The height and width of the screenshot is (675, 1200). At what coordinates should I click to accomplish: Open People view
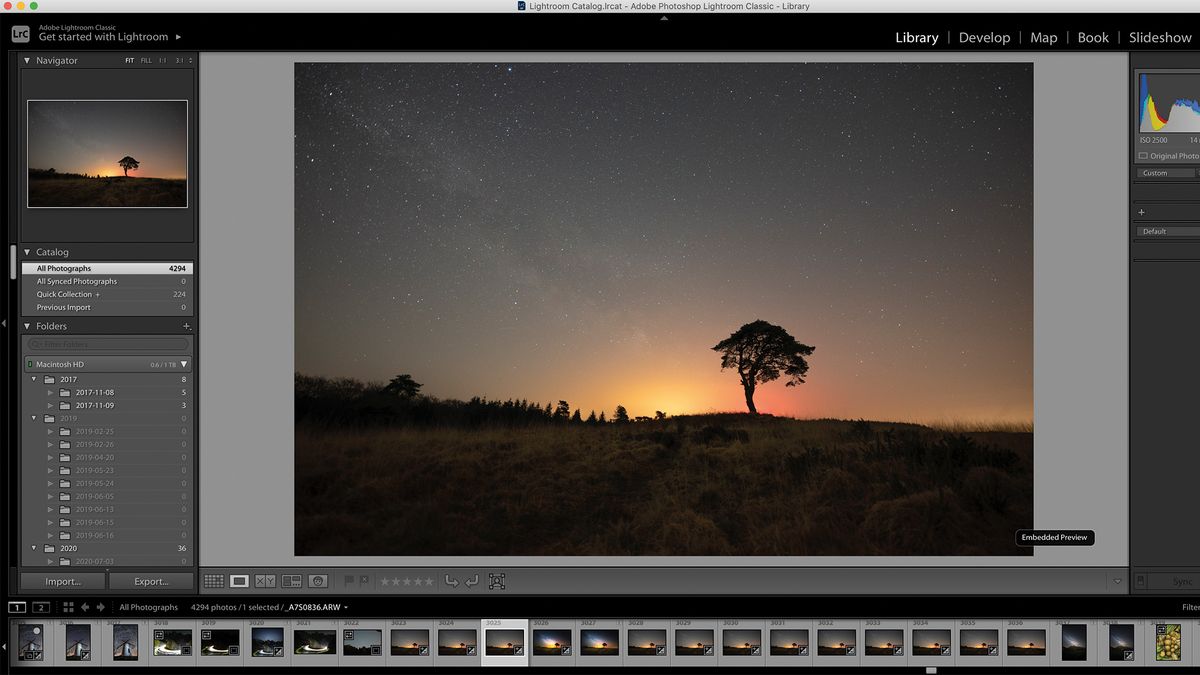318,581
